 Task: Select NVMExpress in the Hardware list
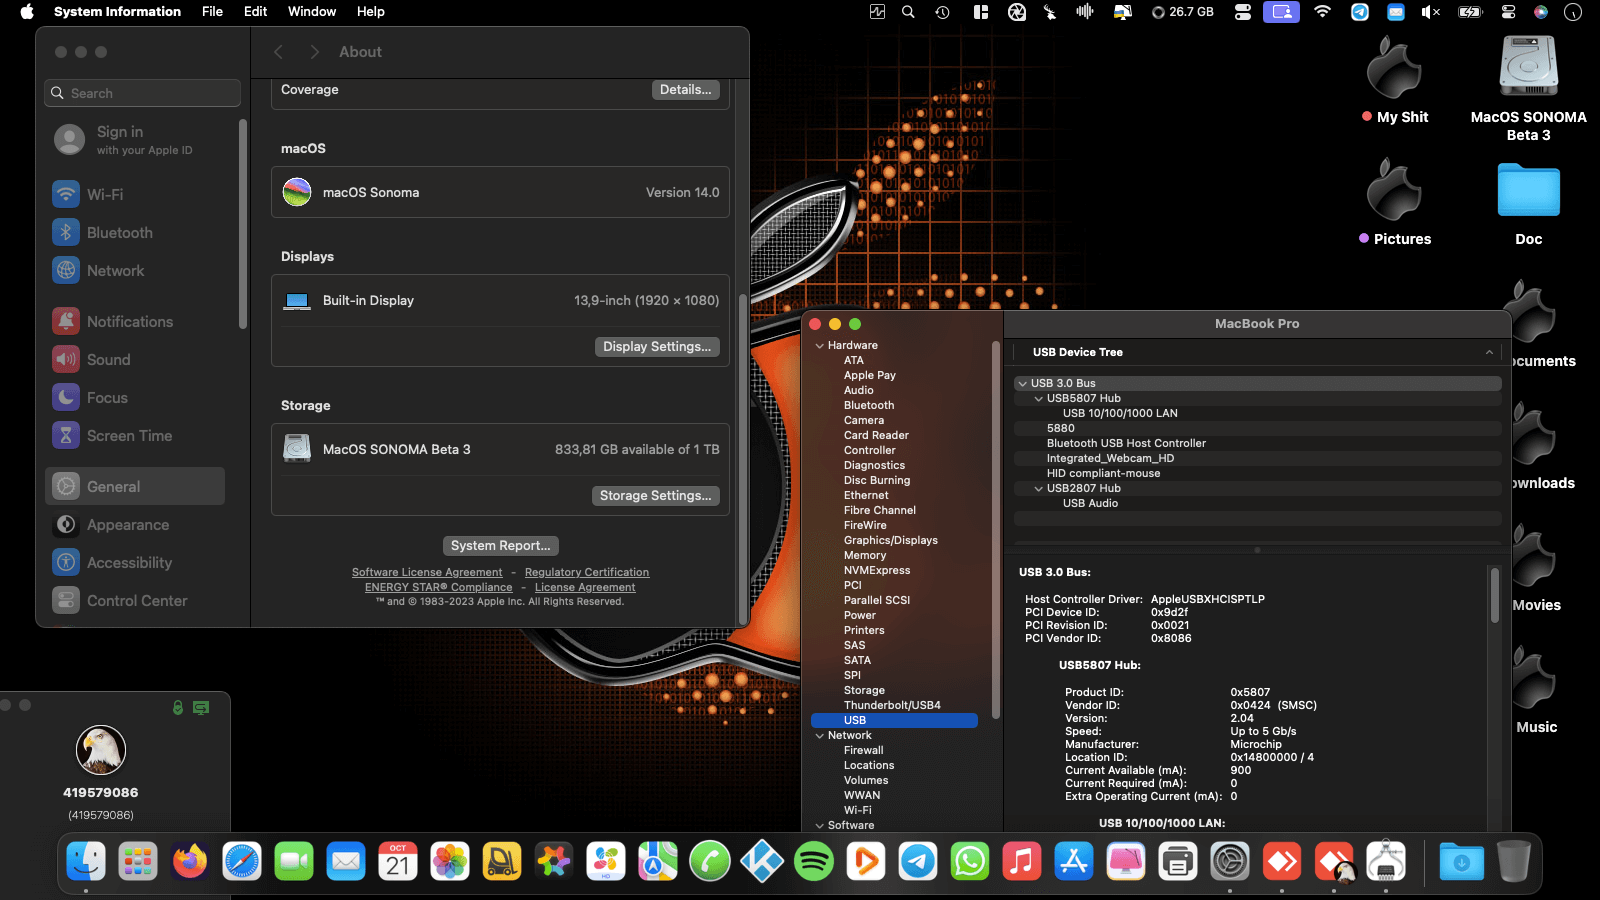[877, 571]
